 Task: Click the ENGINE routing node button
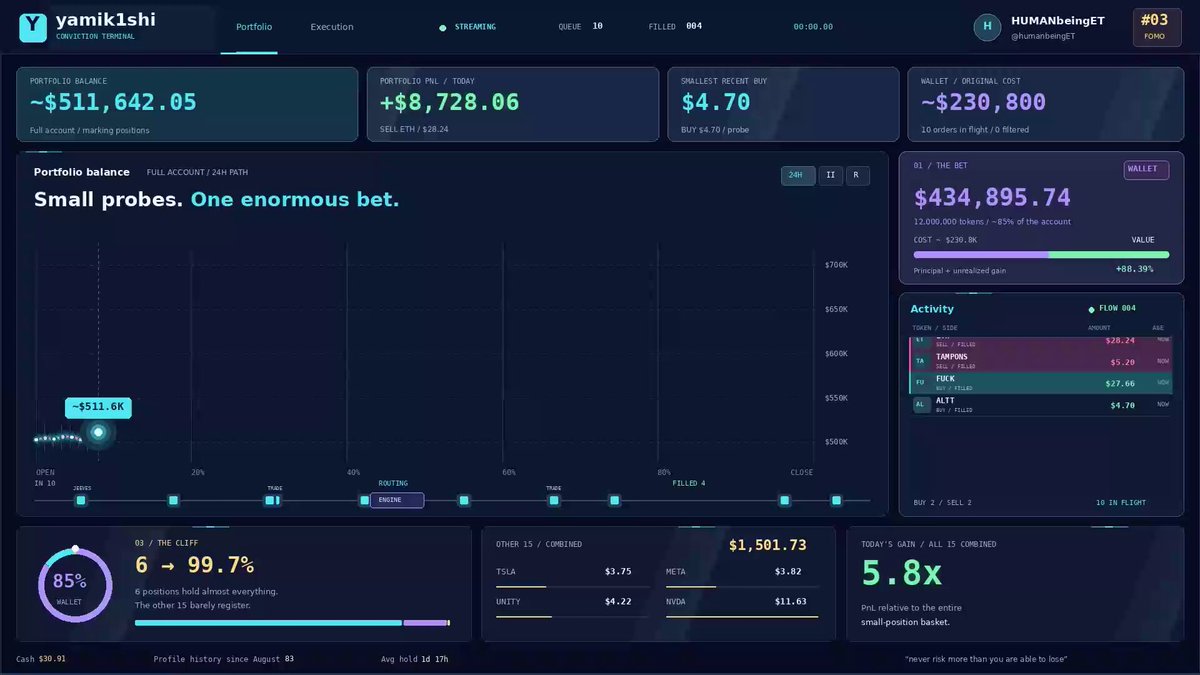point(397,500)
